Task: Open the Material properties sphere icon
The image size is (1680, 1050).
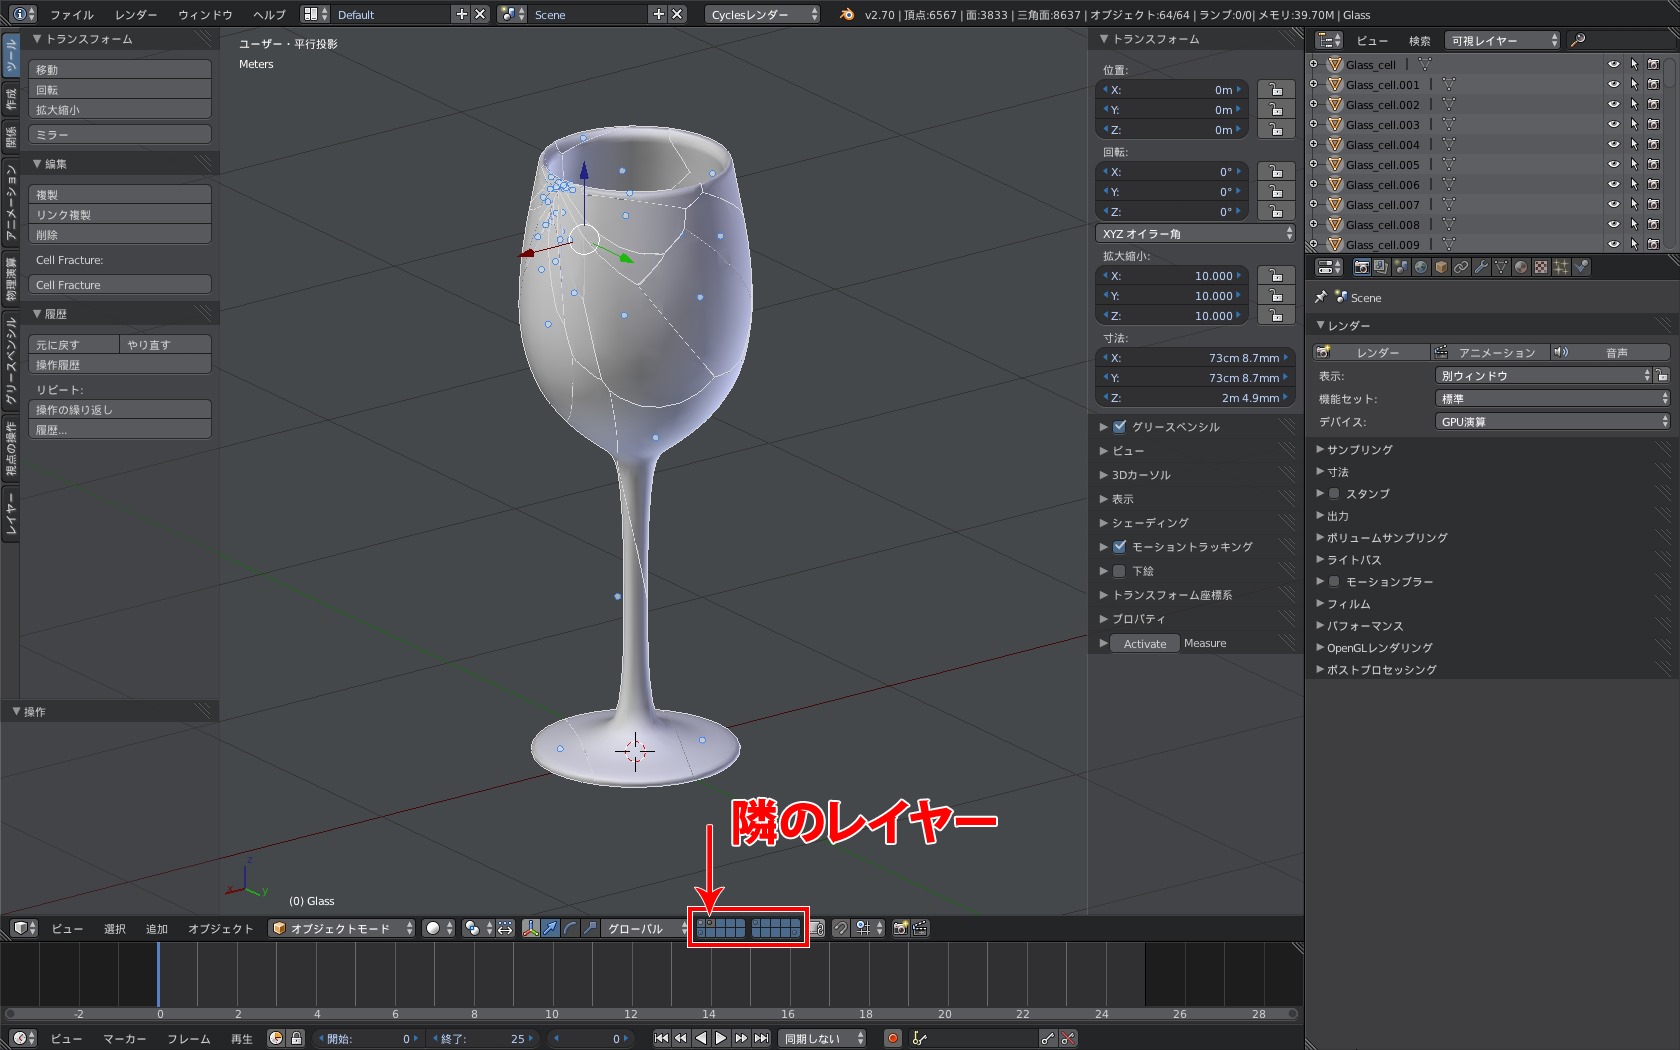Action: (x=1521, y=267)
